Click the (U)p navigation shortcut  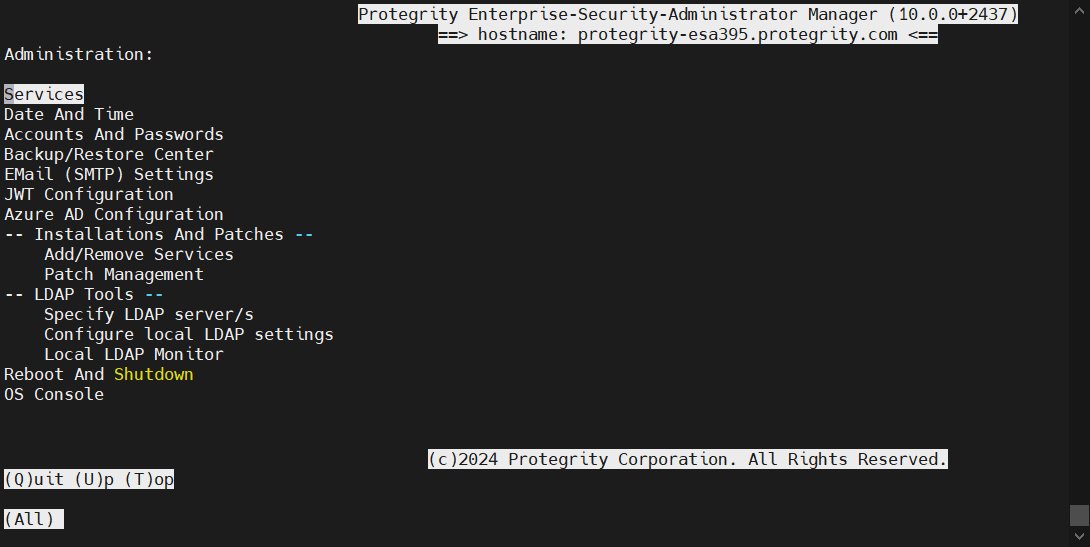click(94, 480)
